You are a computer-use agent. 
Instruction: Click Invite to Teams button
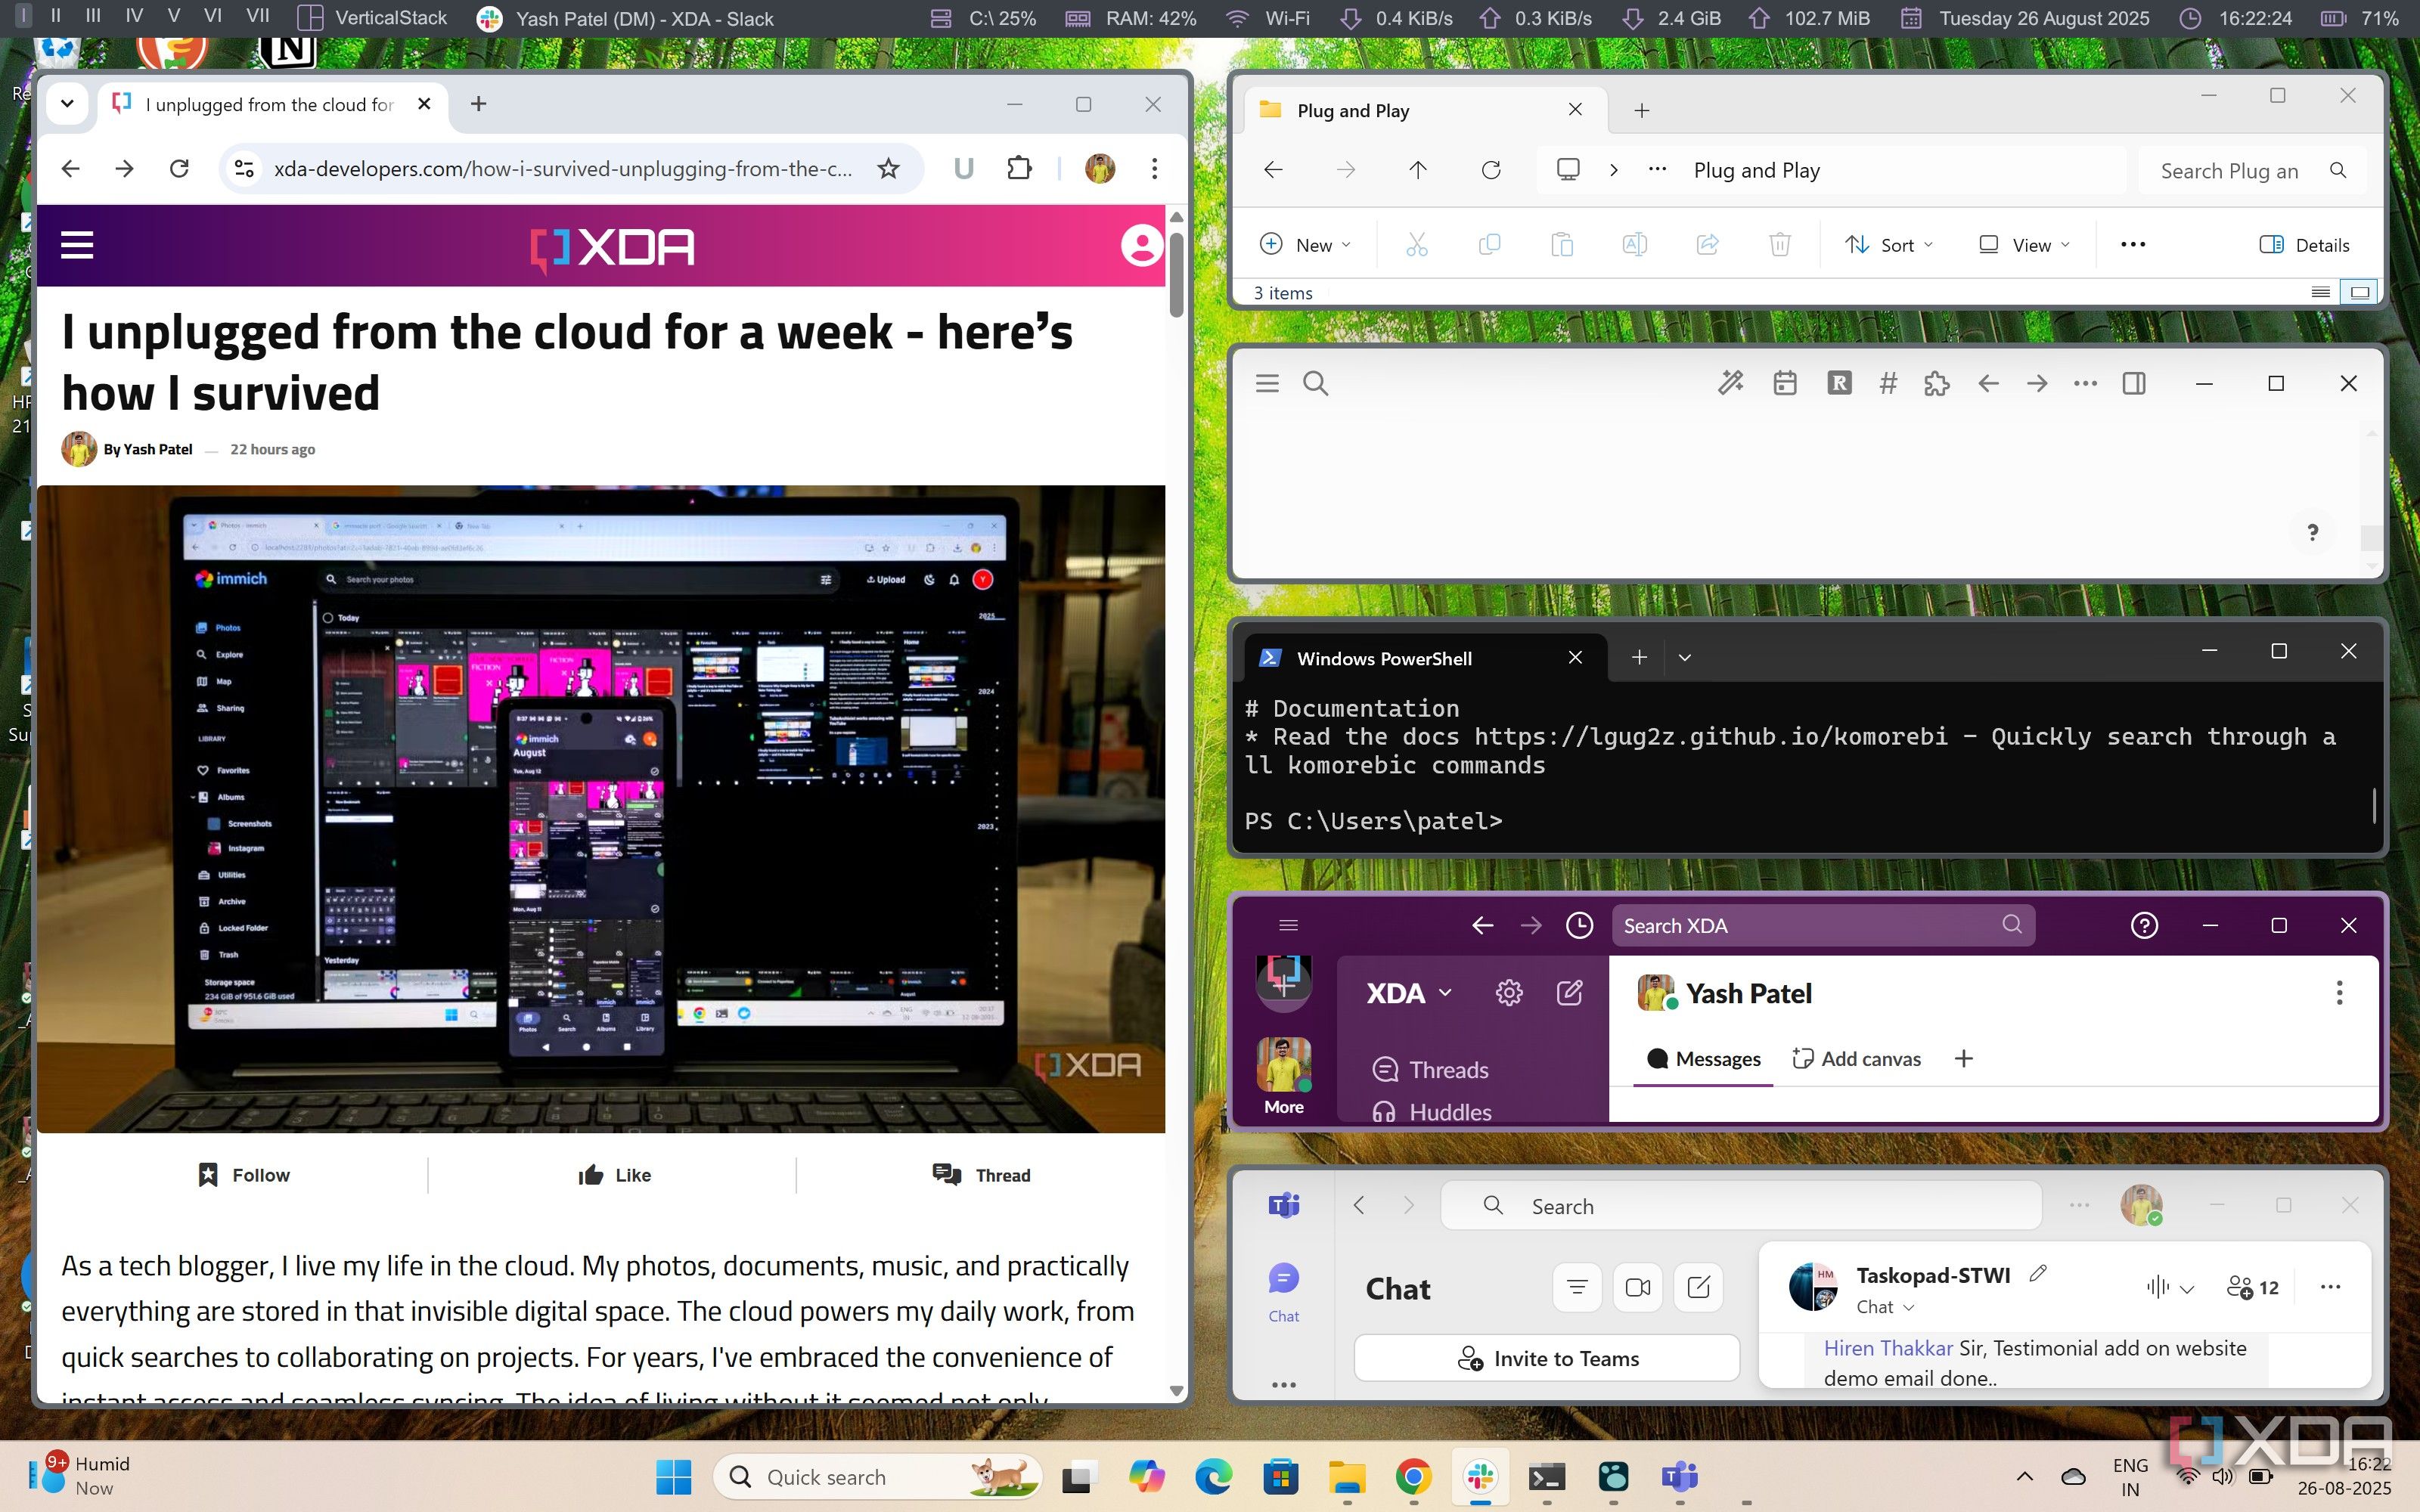pos(1547,1359)
